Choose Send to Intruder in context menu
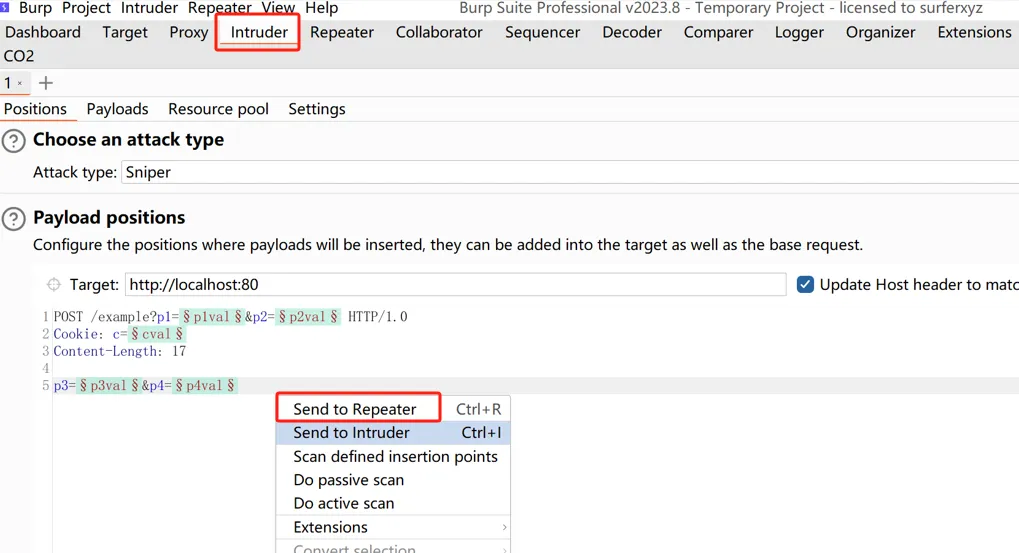The image size is (1019, 553). pos(393,433)
